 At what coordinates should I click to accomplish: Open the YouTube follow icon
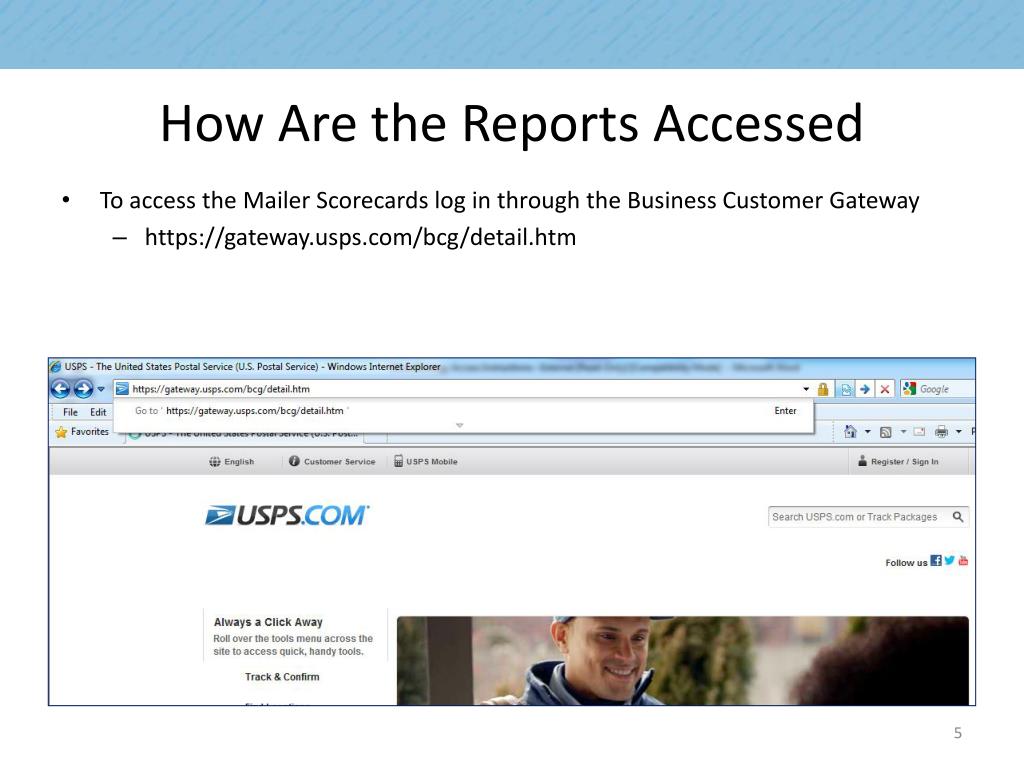click(x=963, y=560)
